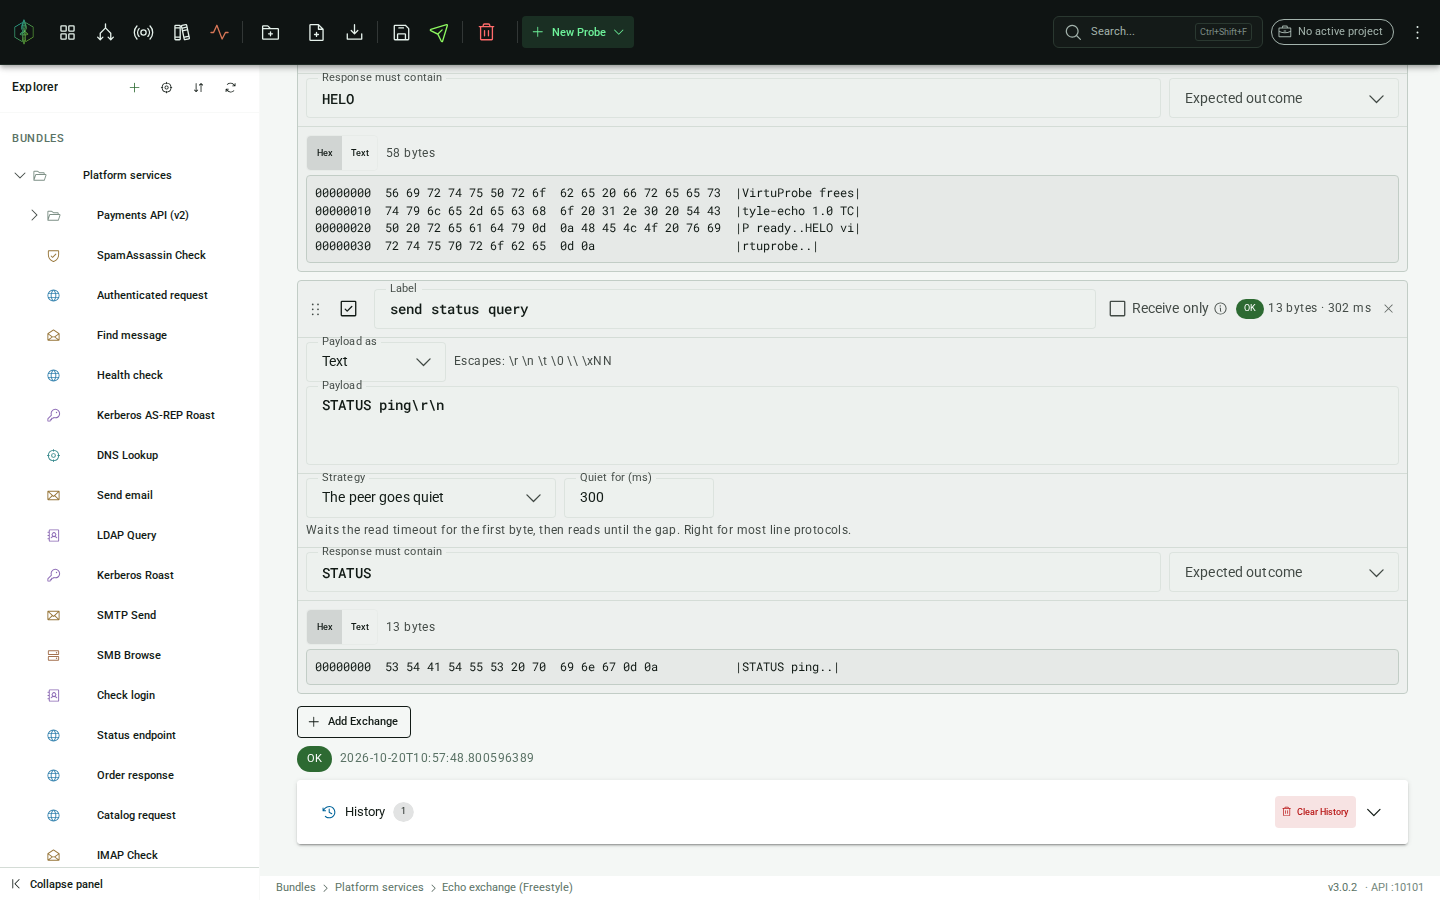Screen dimensions: 1440x900
Task: Collapse the Platform services bundle
Action: tap(19, 175)
